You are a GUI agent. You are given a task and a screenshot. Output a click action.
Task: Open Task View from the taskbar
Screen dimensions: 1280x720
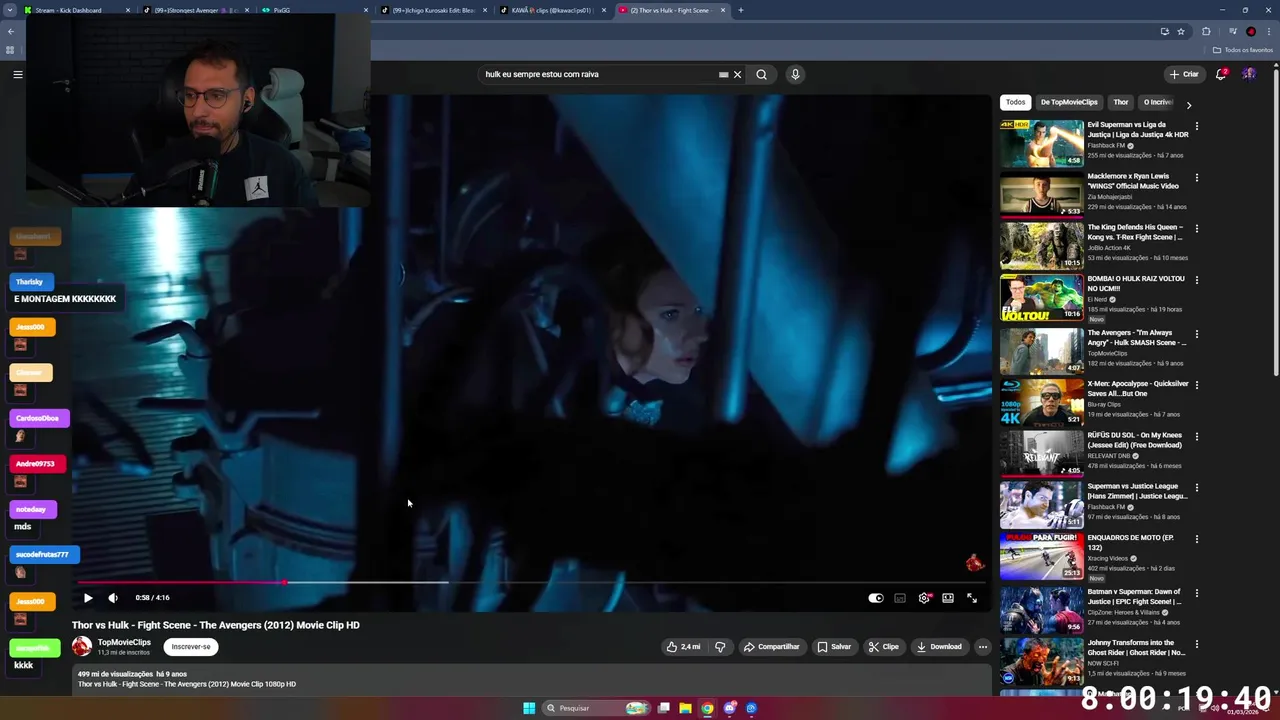tap(663, 708)
